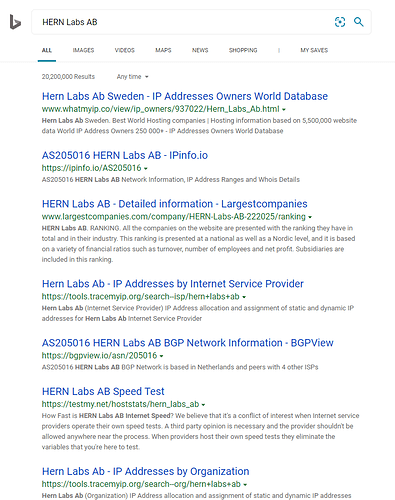The width and height of the screenshot is (395, 500).
Task: Open the Any time filter dropdown
Action: point(132,77)
